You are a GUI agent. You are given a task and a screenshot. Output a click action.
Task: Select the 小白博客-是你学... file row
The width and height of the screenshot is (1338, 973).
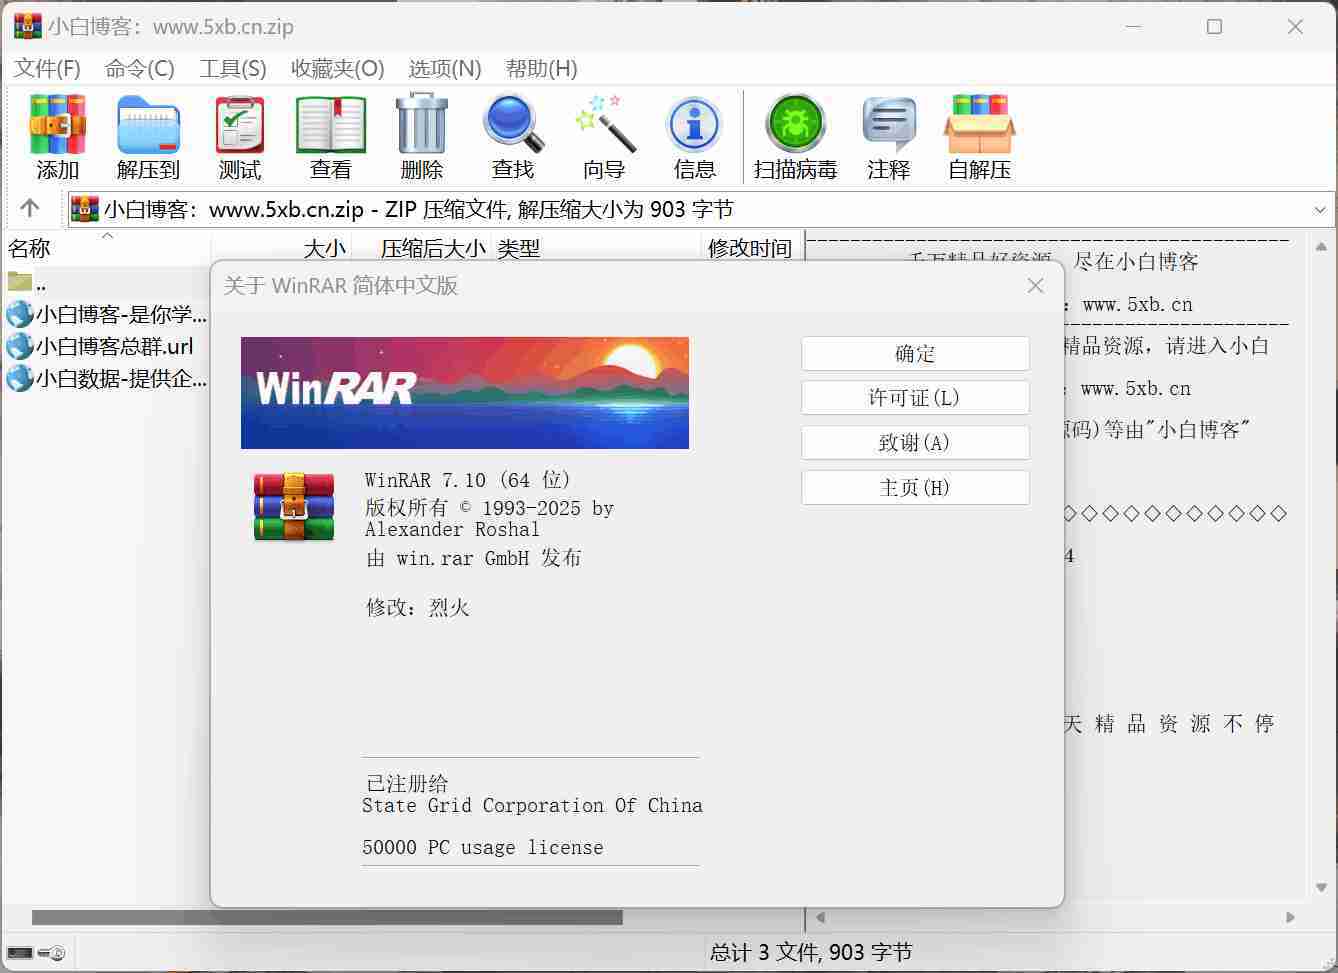[x=105, y=315]
